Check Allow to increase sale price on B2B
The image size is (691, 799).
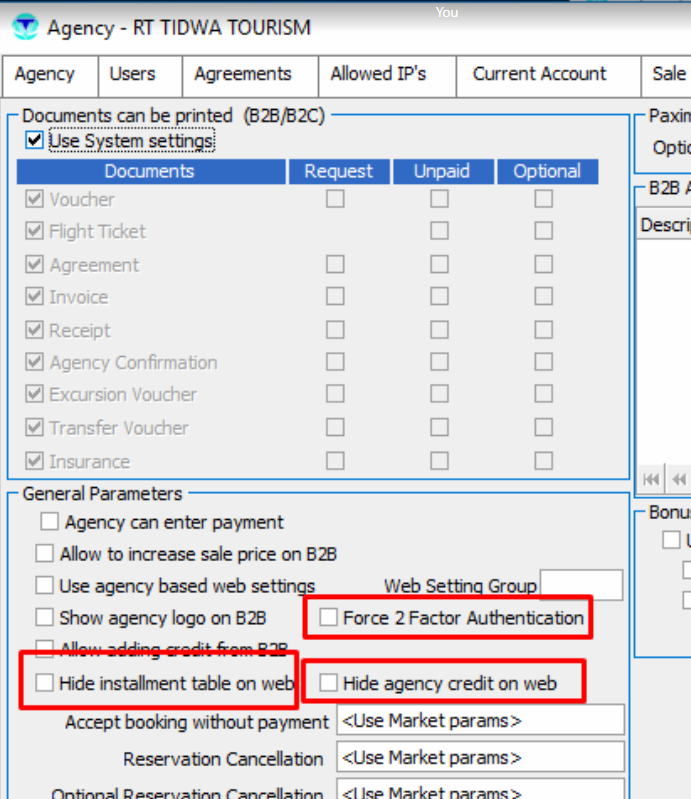[45, 554]
